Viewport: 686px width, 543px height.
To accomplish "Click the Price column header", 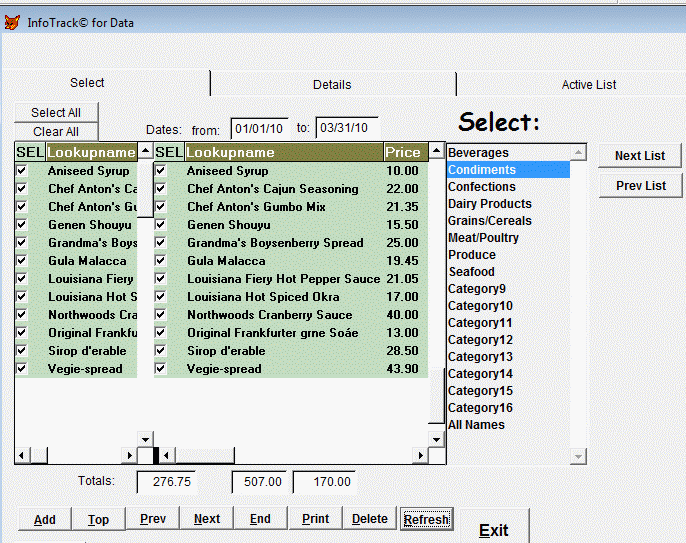I will tap(404, 152).
